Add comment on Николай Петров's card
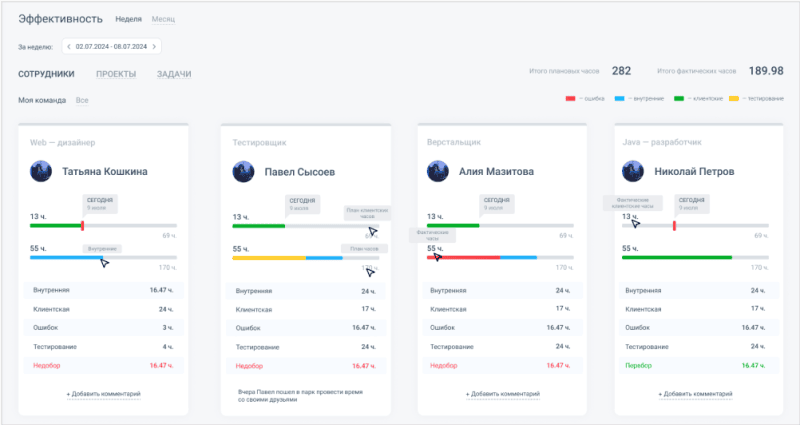Viewport: 800px width, 425px height. click(x=695, y=394)
